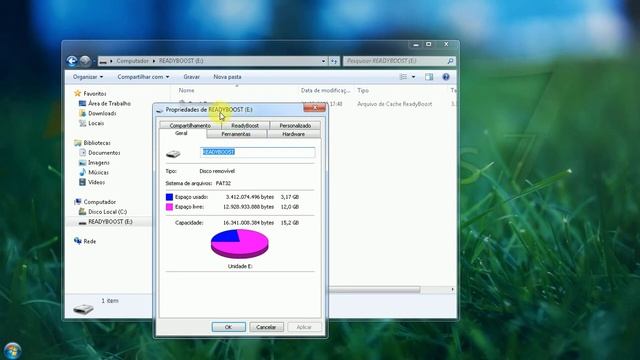This screenshot has width=640, height=360.
Task: Switch to the Compartilhamento tab
Action: (190, 126)
